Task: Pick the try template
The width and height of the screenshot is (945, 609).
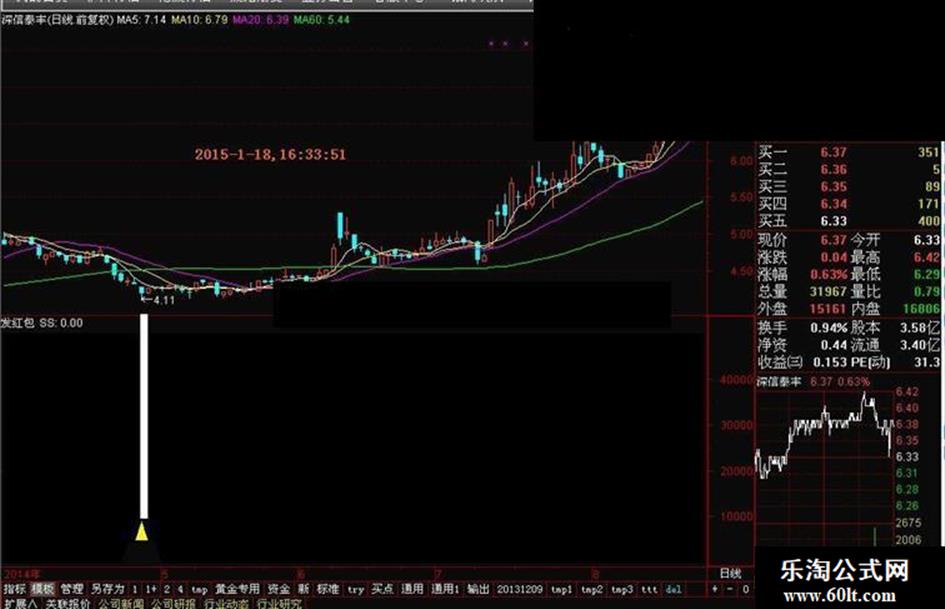Action: coord(356,590)
